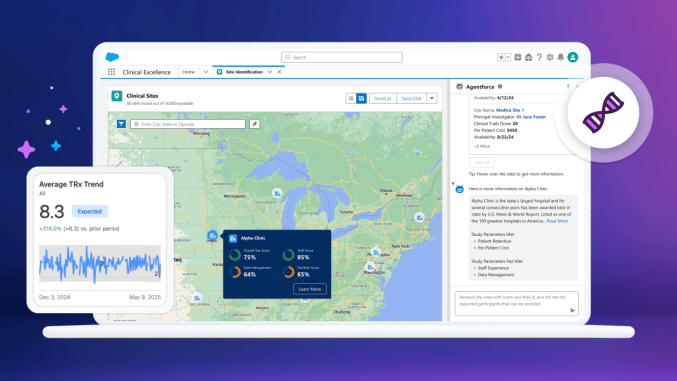This screenshot has width=677, height=381.
Task: Switch to map view of sites
Action: point(361,98)
